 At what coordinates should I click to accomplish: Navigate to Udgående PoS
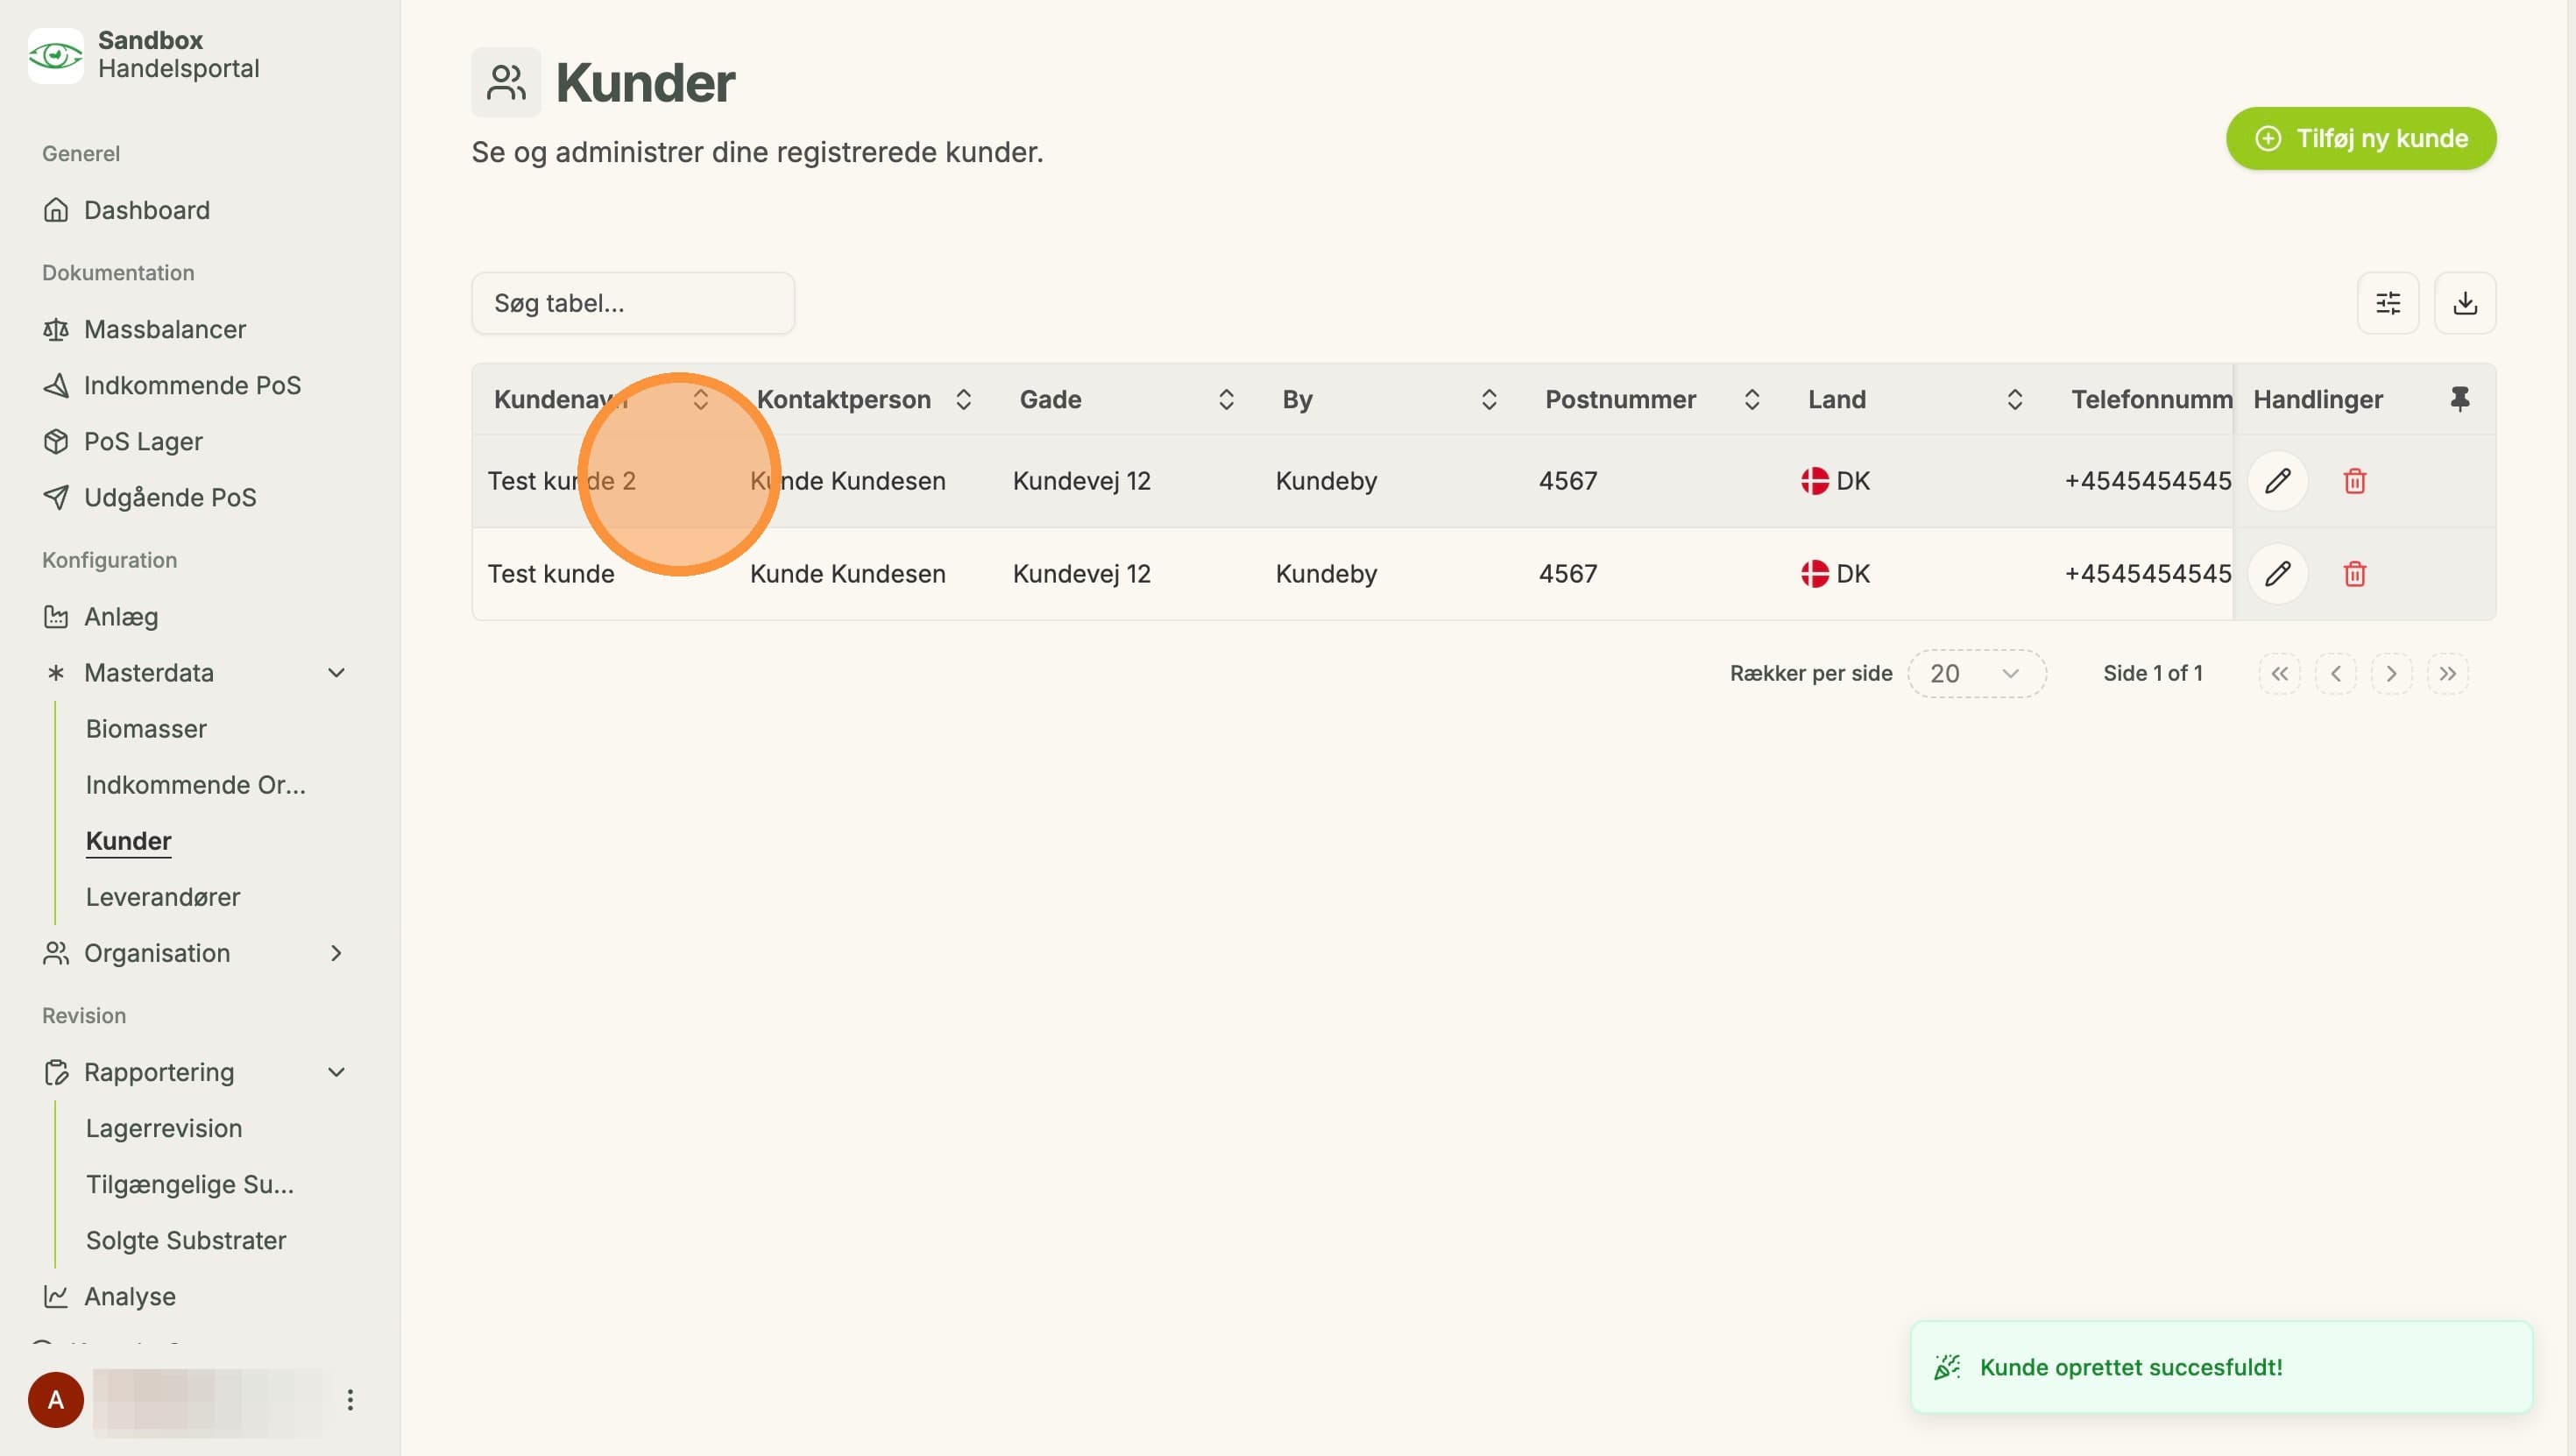(x=170, y=497)
